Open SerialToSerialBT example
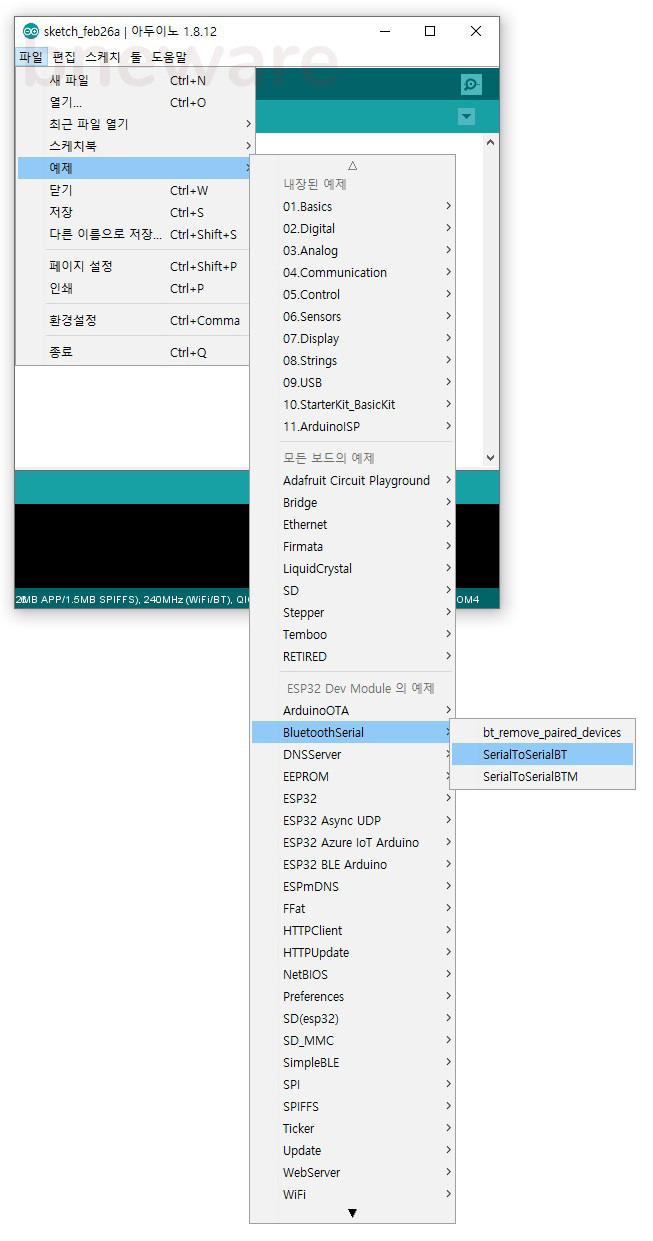This screenshot has width=653, height=1241. 543,754
